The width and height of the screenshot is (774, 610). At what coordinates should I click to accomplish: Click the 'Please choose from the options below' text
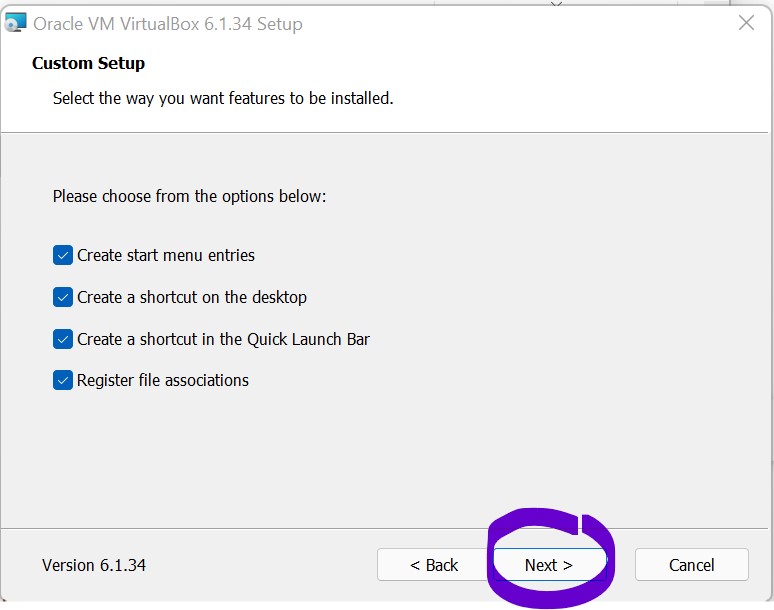(190, 196)
